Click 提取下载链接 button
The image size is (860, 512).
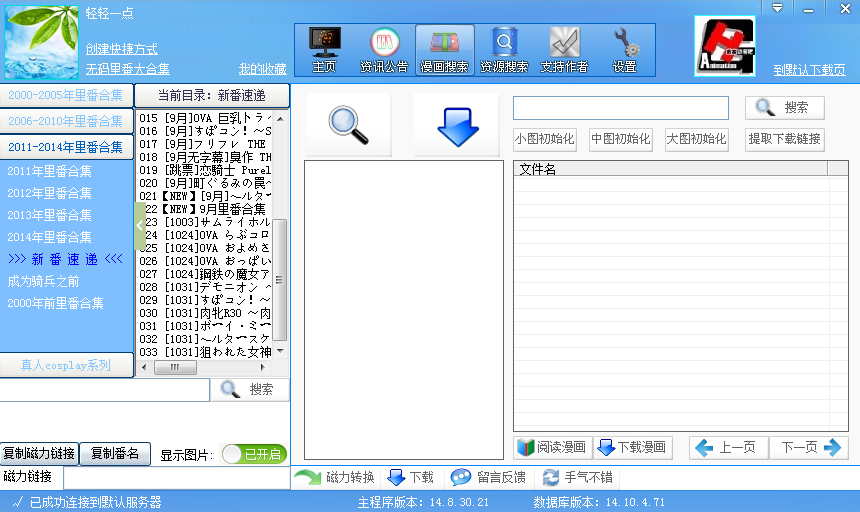pos(785,139)
